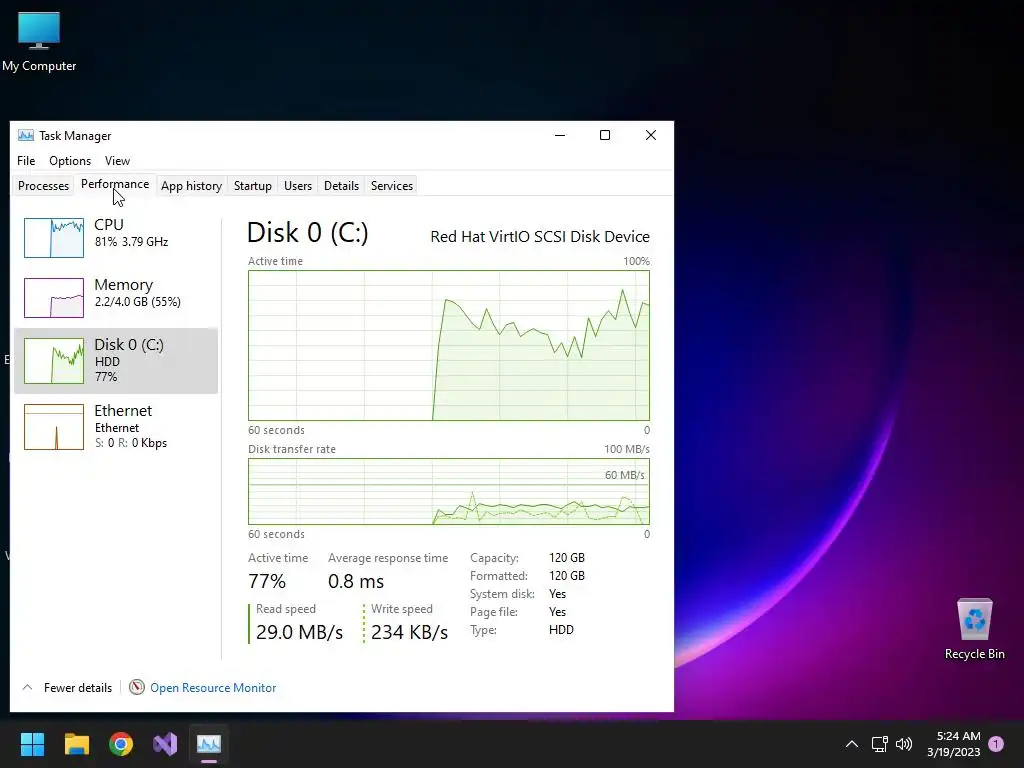
Task: Click the Task Manager taskbar icon
Action: (x=209, y=744)
